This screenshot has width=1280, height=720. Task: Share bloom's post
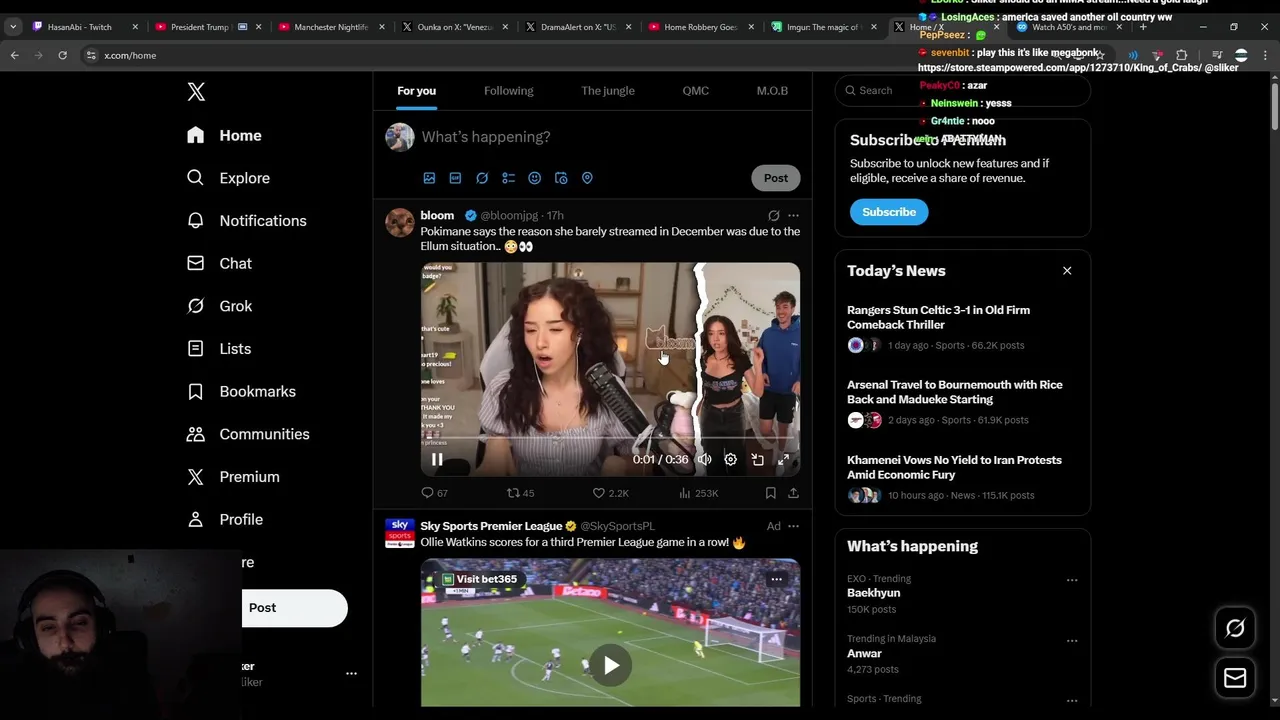pyautogui.click(x=793, y=493)
